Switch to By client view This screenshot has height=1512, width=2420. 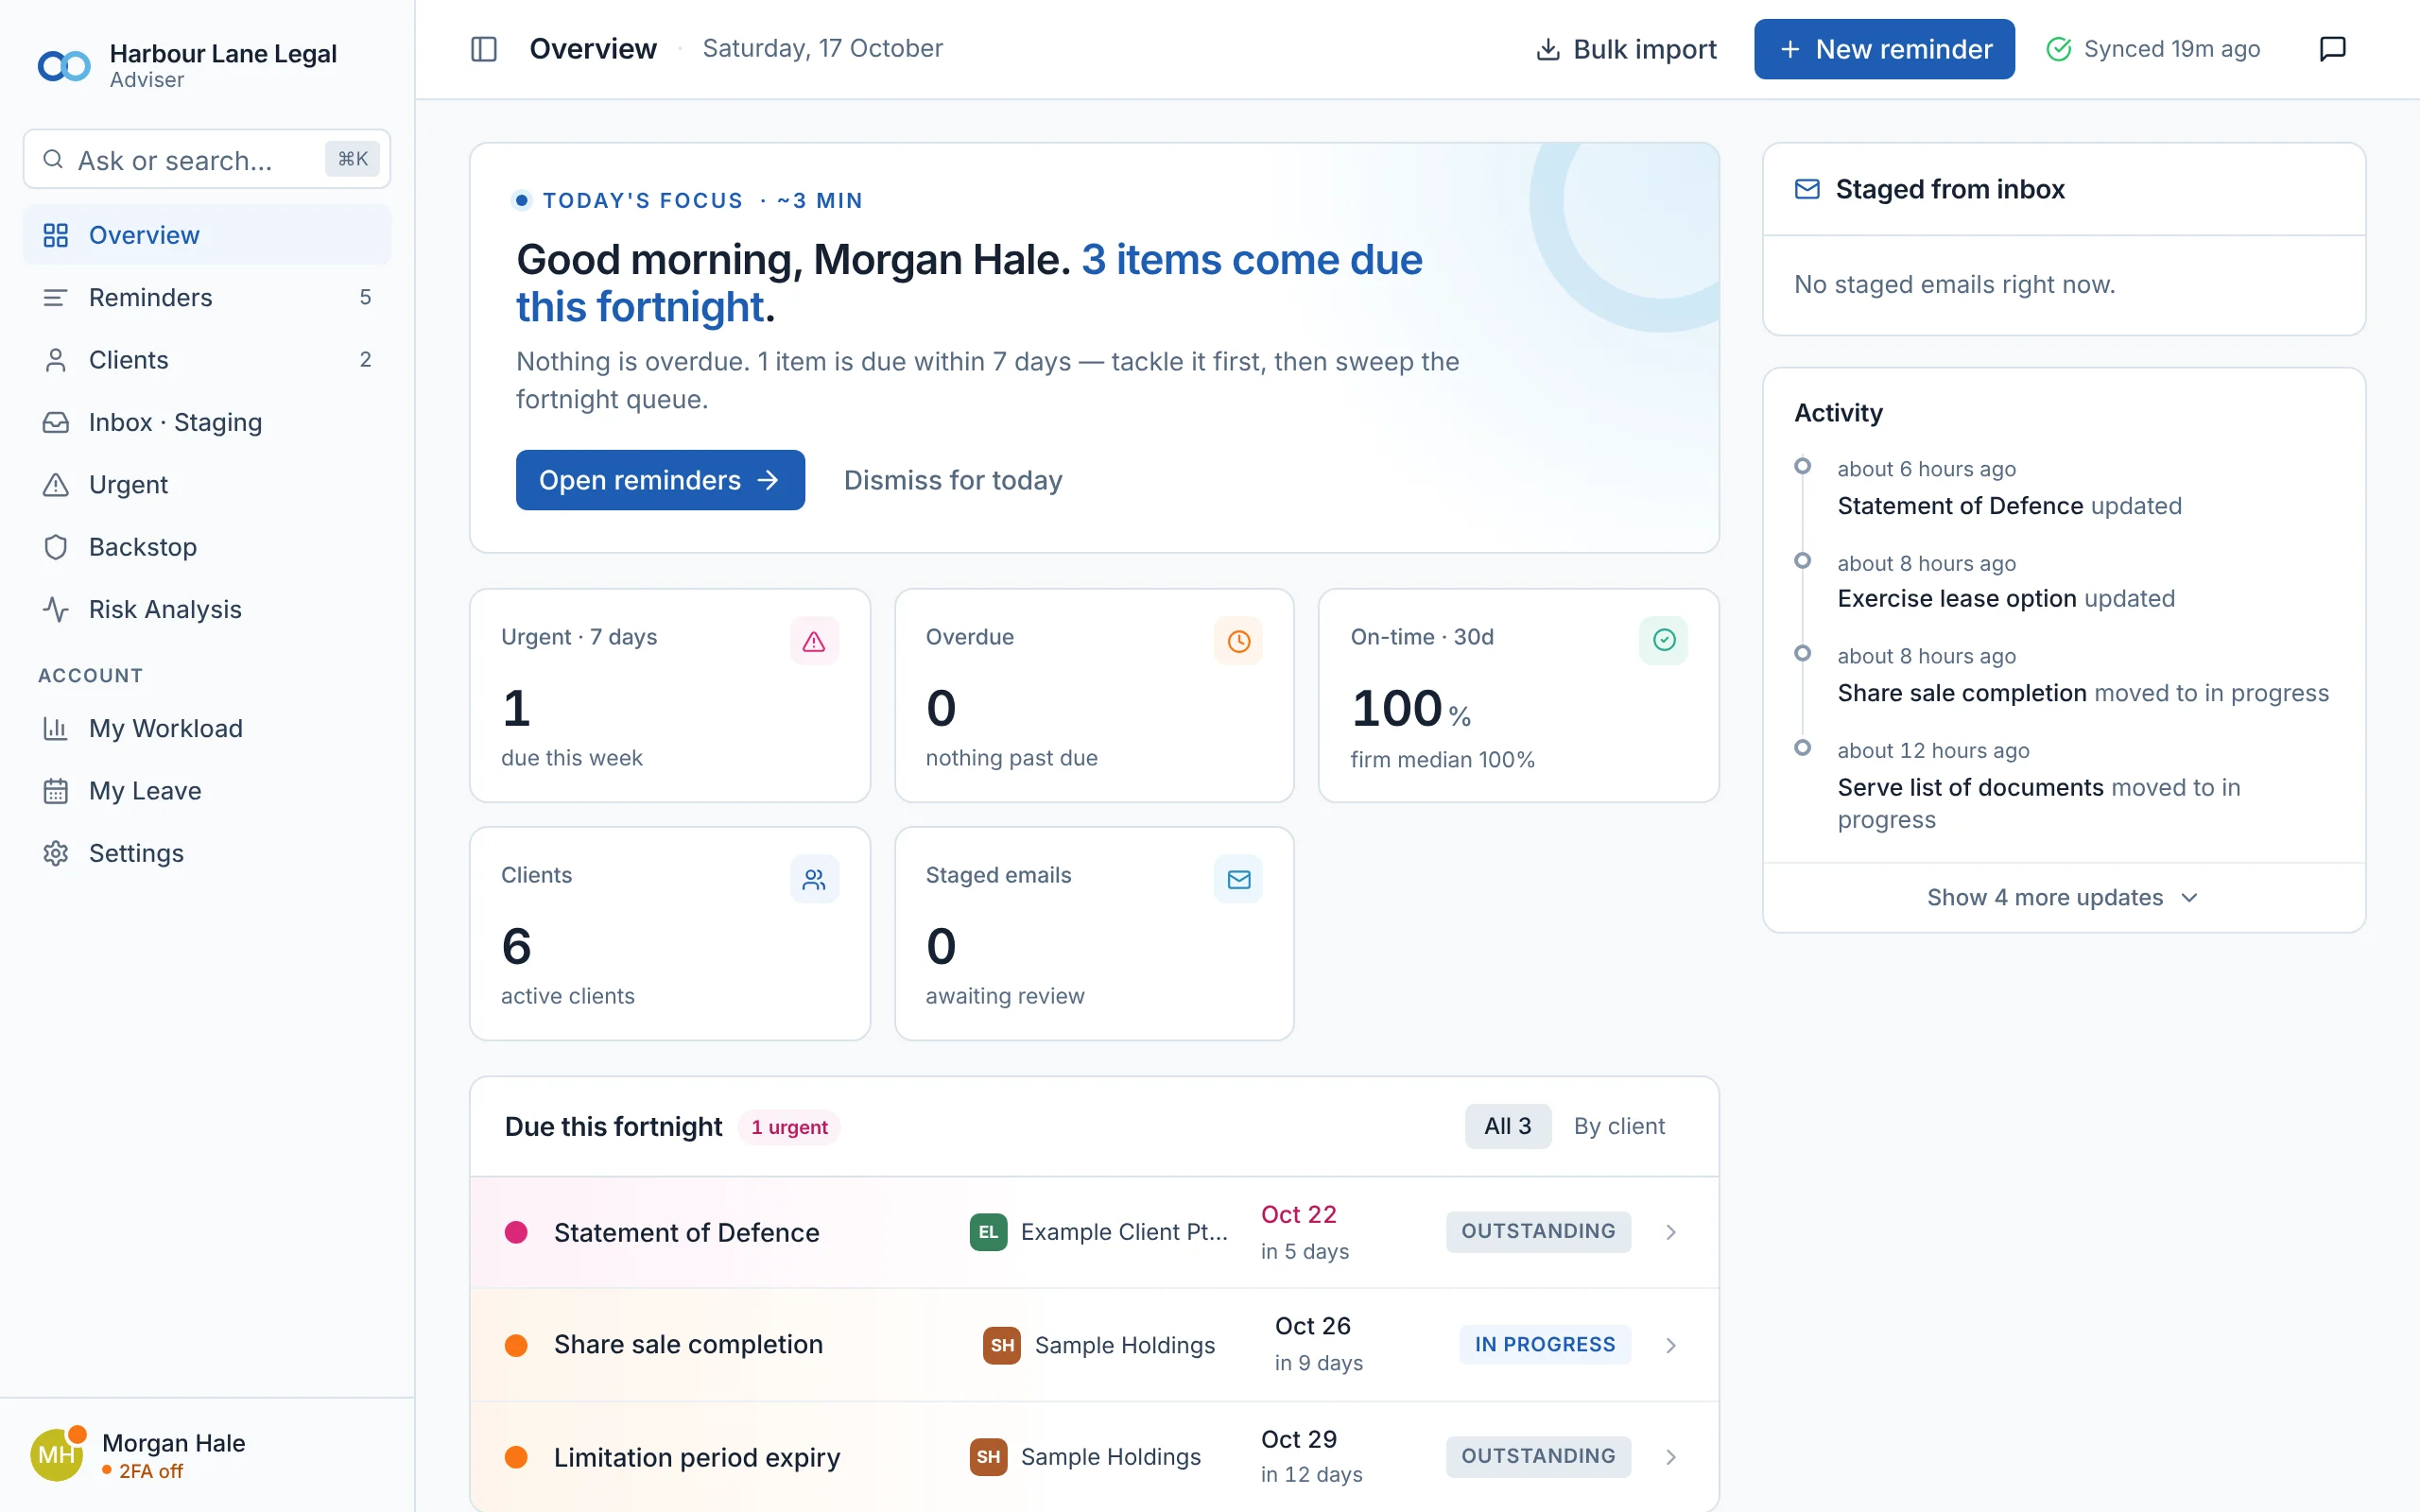point(1619,1126)
